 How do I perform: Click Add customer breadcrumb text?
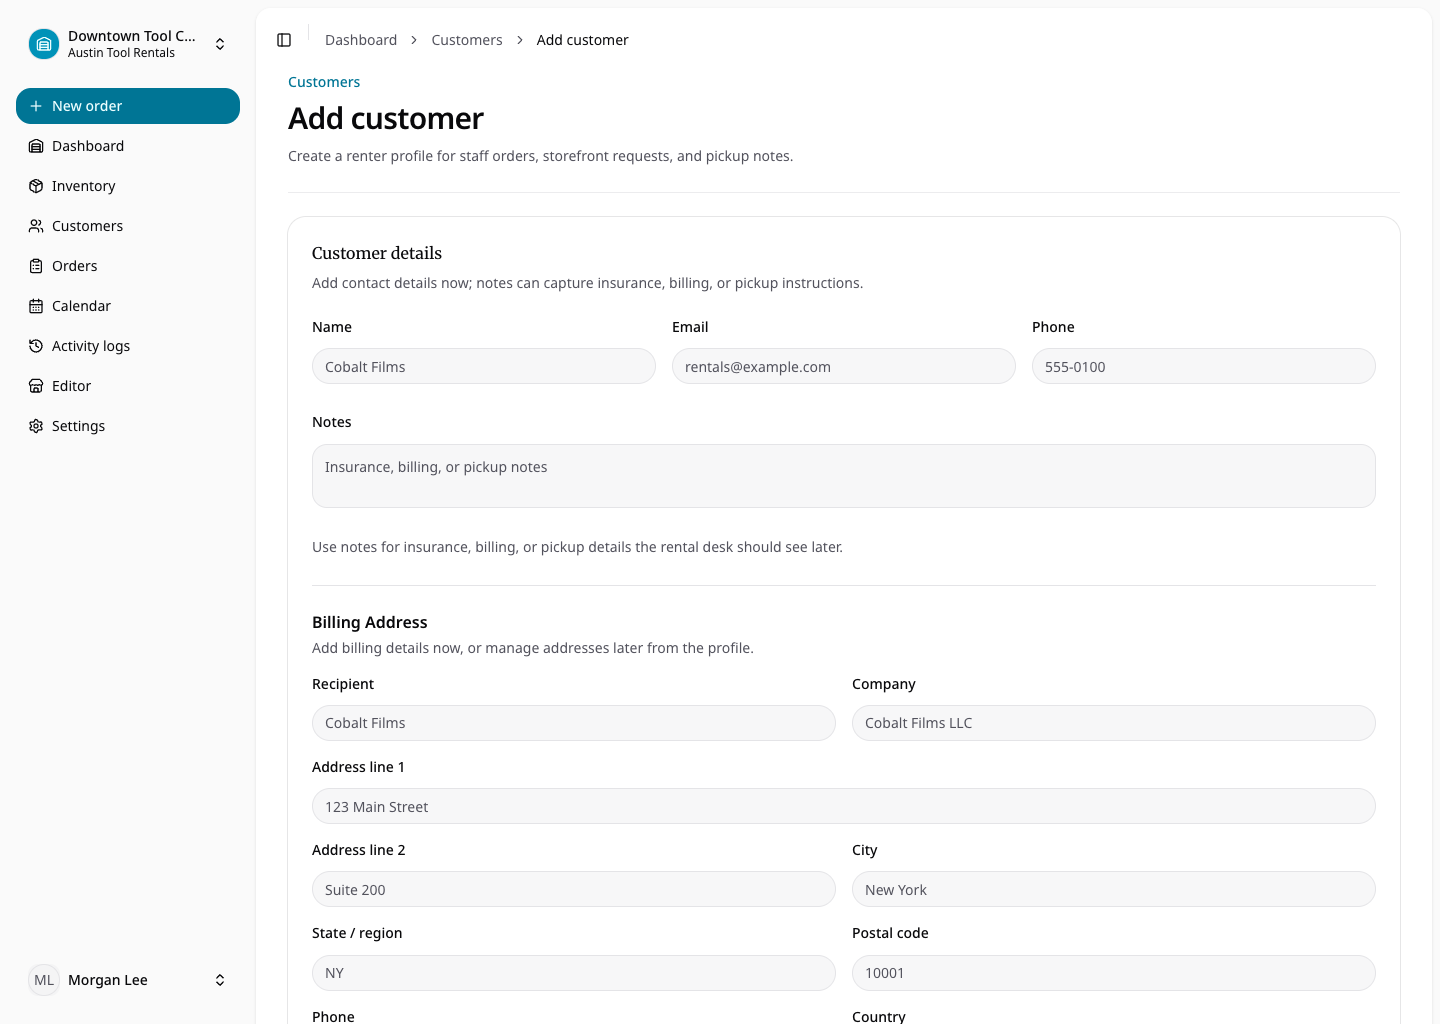pyautogui.click(x=582, y=40)
